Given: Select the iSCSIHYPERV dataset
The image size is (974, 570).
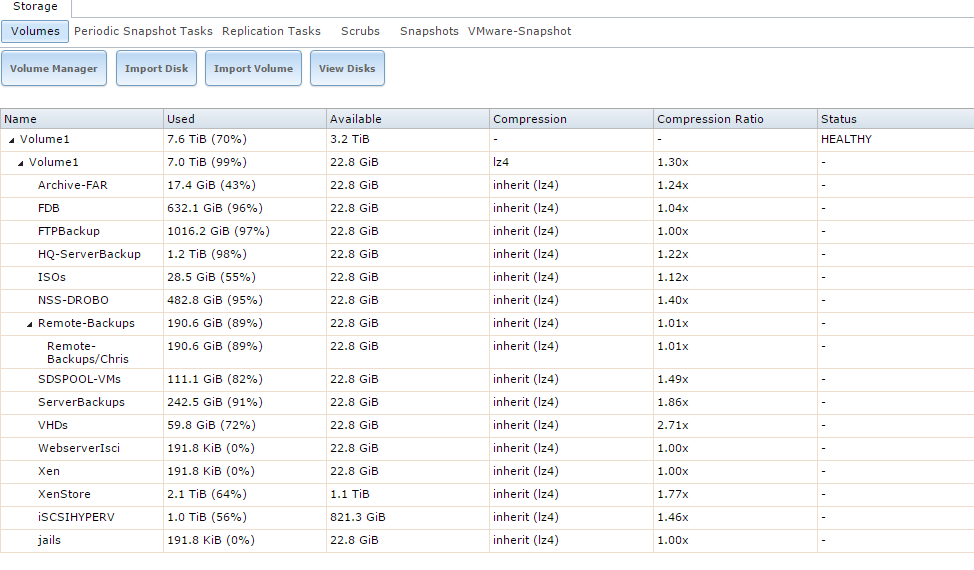Looking at the screenshot, I should pos(76,517).
